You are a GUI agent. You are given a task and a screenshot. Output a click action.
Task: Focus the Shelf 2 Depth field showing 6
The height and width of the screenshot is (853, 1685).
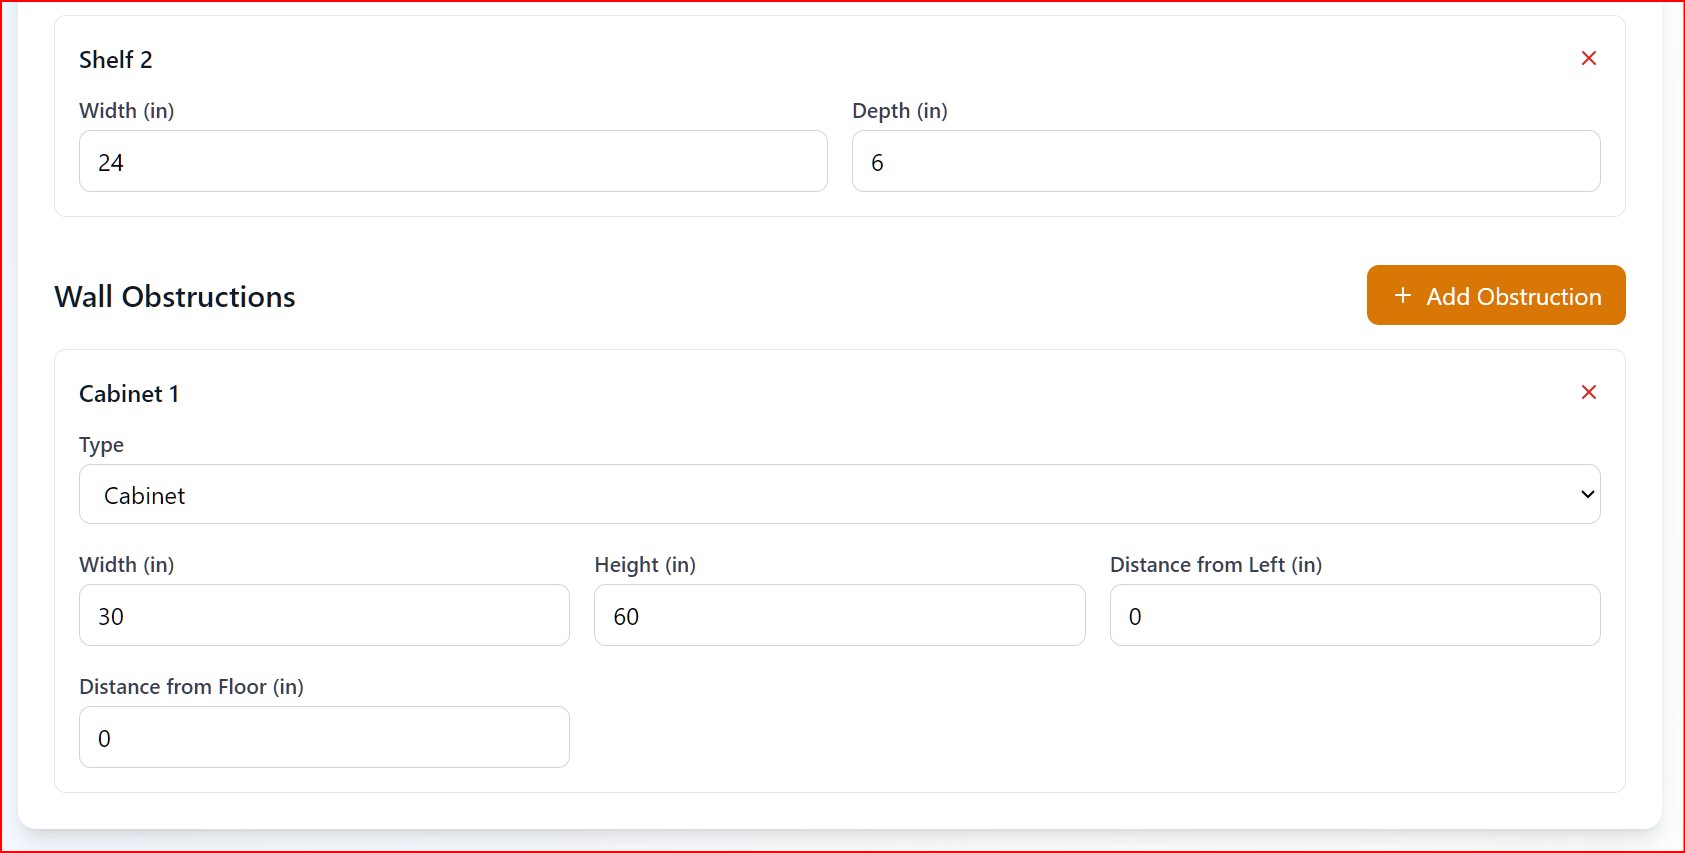tap(1226, 161)
